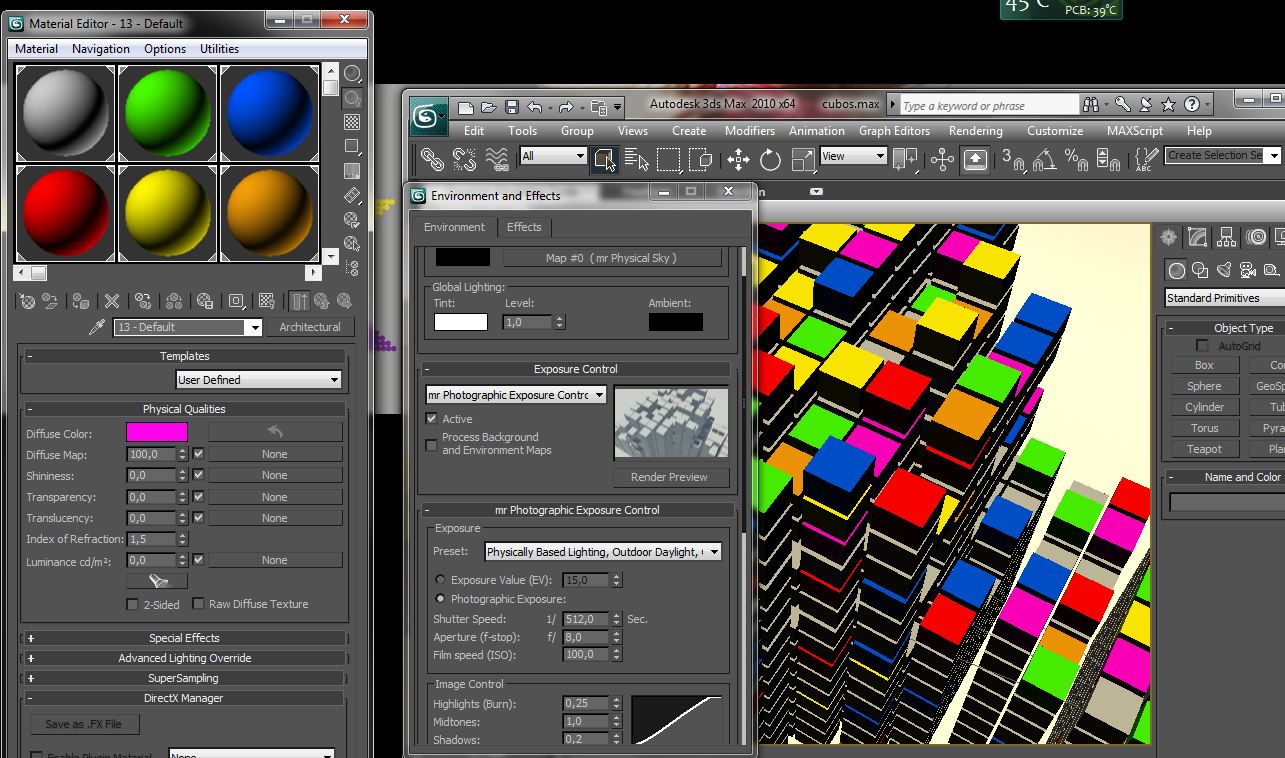Screen dimensions: 1285x758
Task: Toggle Percent Snap icon
Action: [1076, 158]
